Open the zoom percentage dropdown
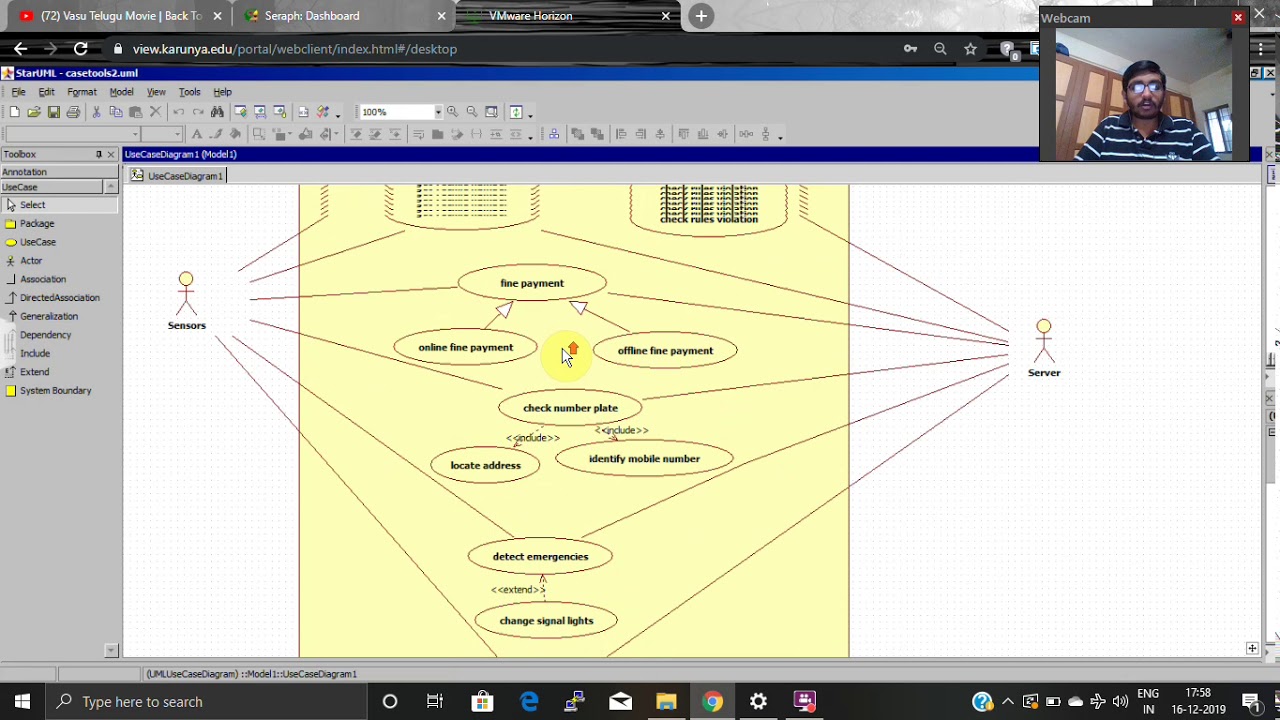Image resolution: width=1280 pixels, height=720 pixels. point(437,112)
